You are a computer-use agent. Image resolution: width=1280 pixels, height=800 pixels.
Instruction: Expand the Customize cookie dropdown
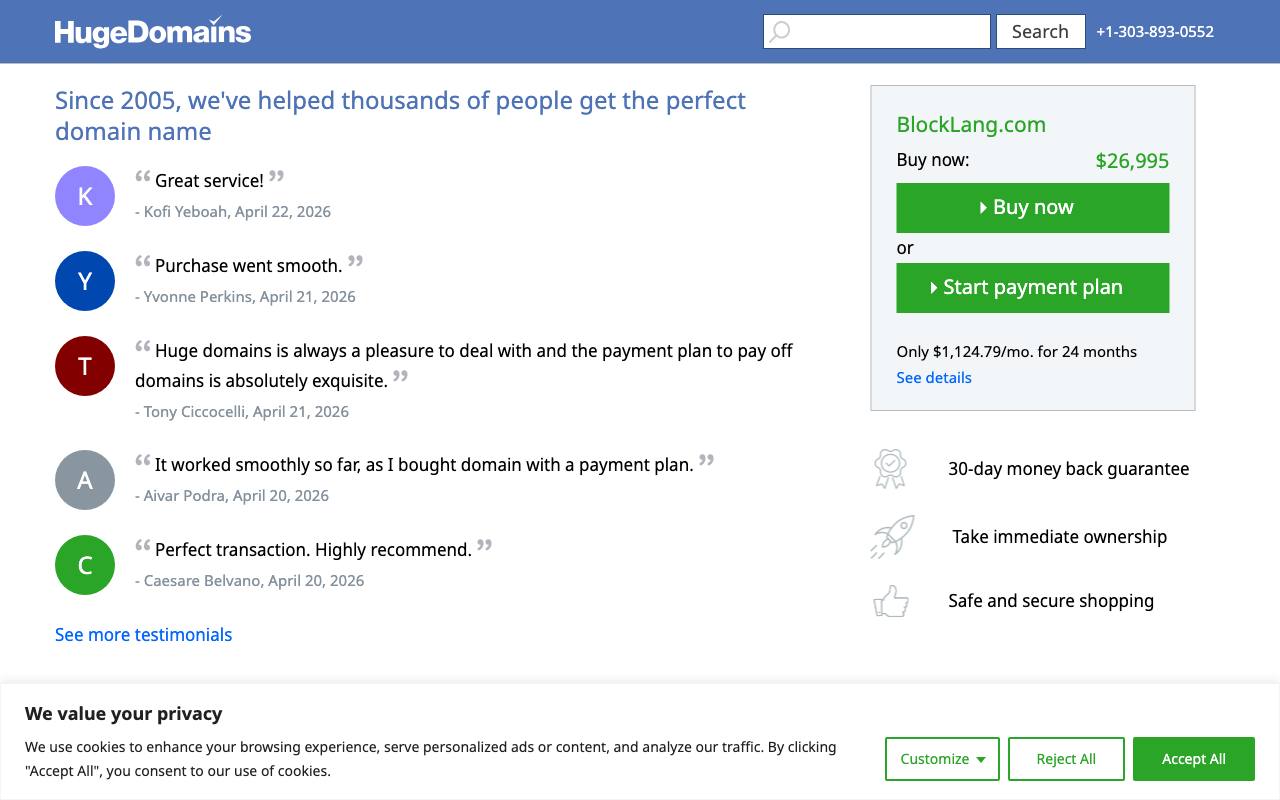pos(942,759)
